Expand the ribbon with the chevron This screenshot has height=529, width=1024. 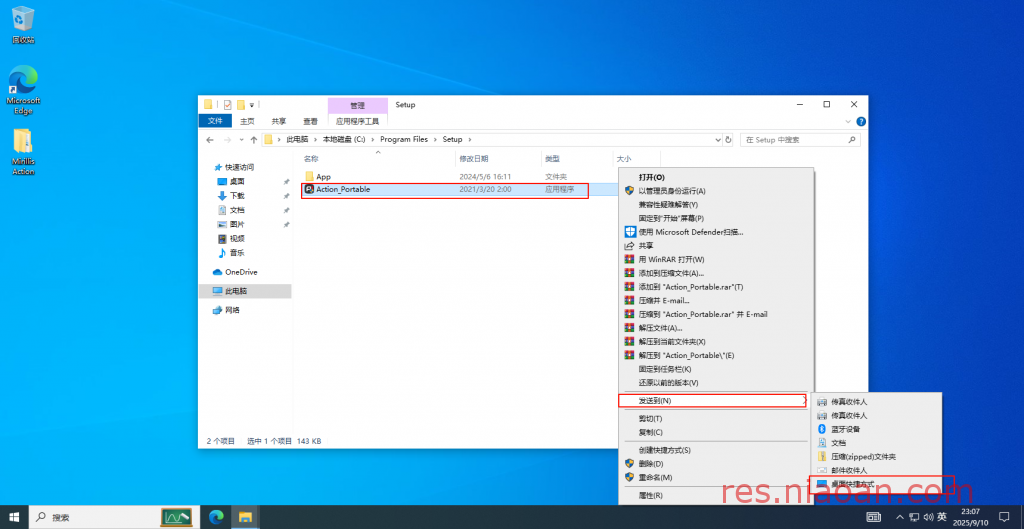[848, 121]
